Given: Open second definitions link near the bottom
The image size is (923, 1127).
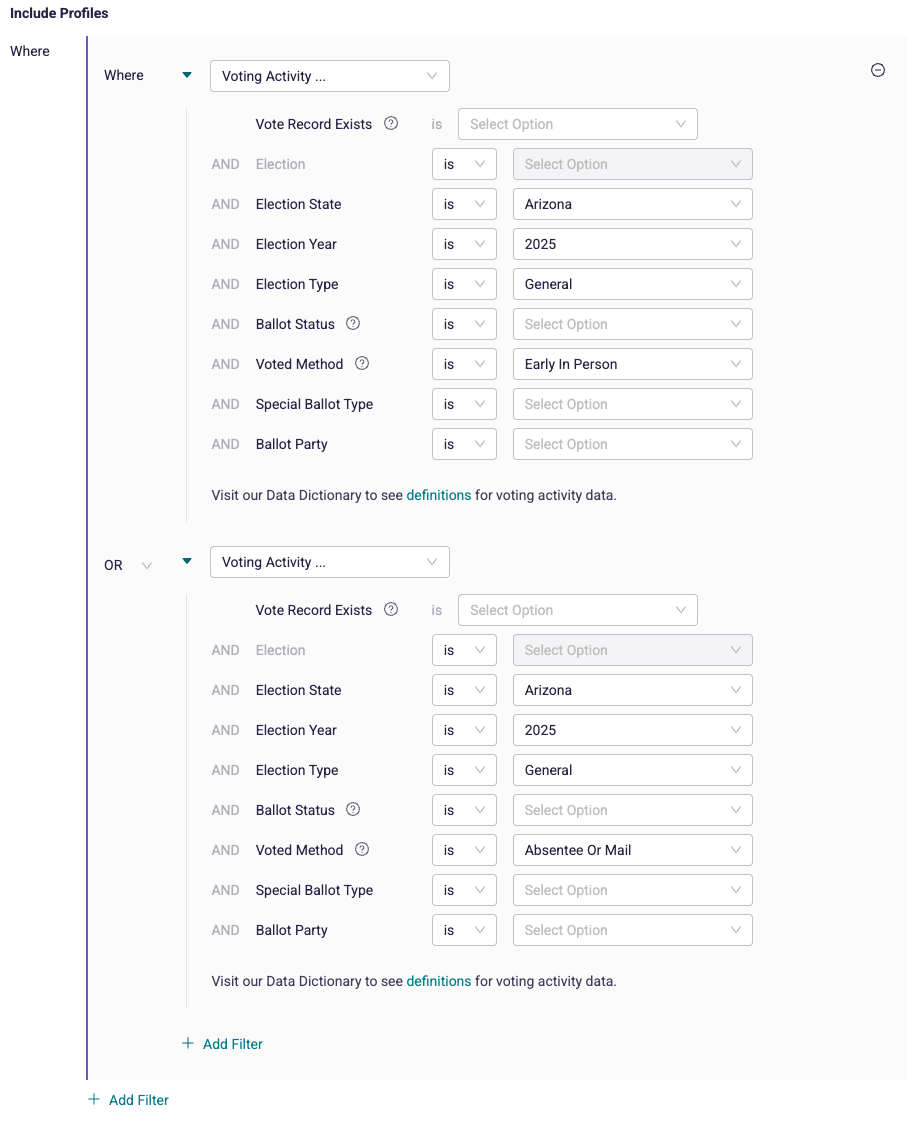Looking at the screenshot, I should (x=438, y=981).
